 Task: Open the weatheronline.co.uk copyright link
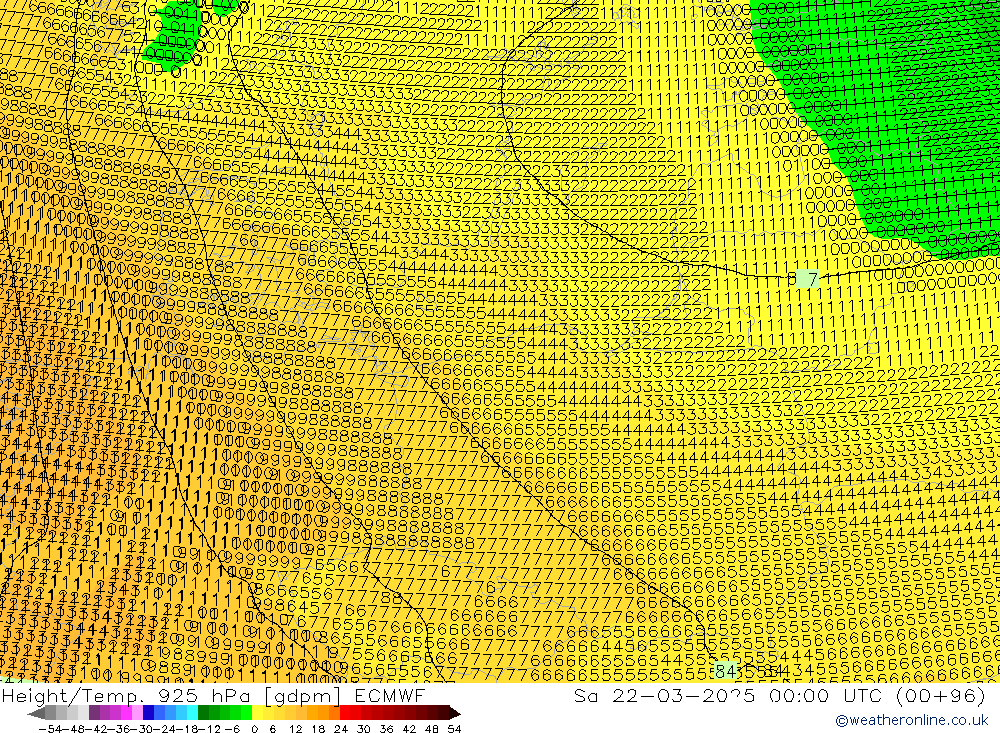[911, 720]
